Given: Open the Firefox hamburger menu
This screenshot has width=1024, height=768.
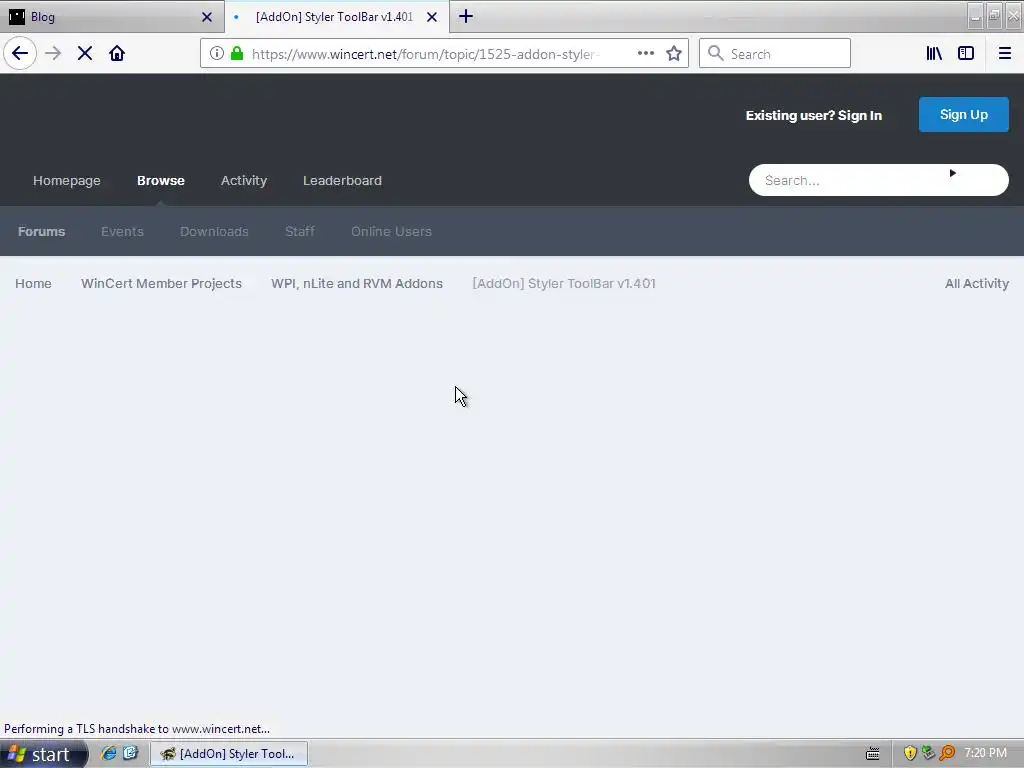Looking at the screenshot, I should point(1005,54).
